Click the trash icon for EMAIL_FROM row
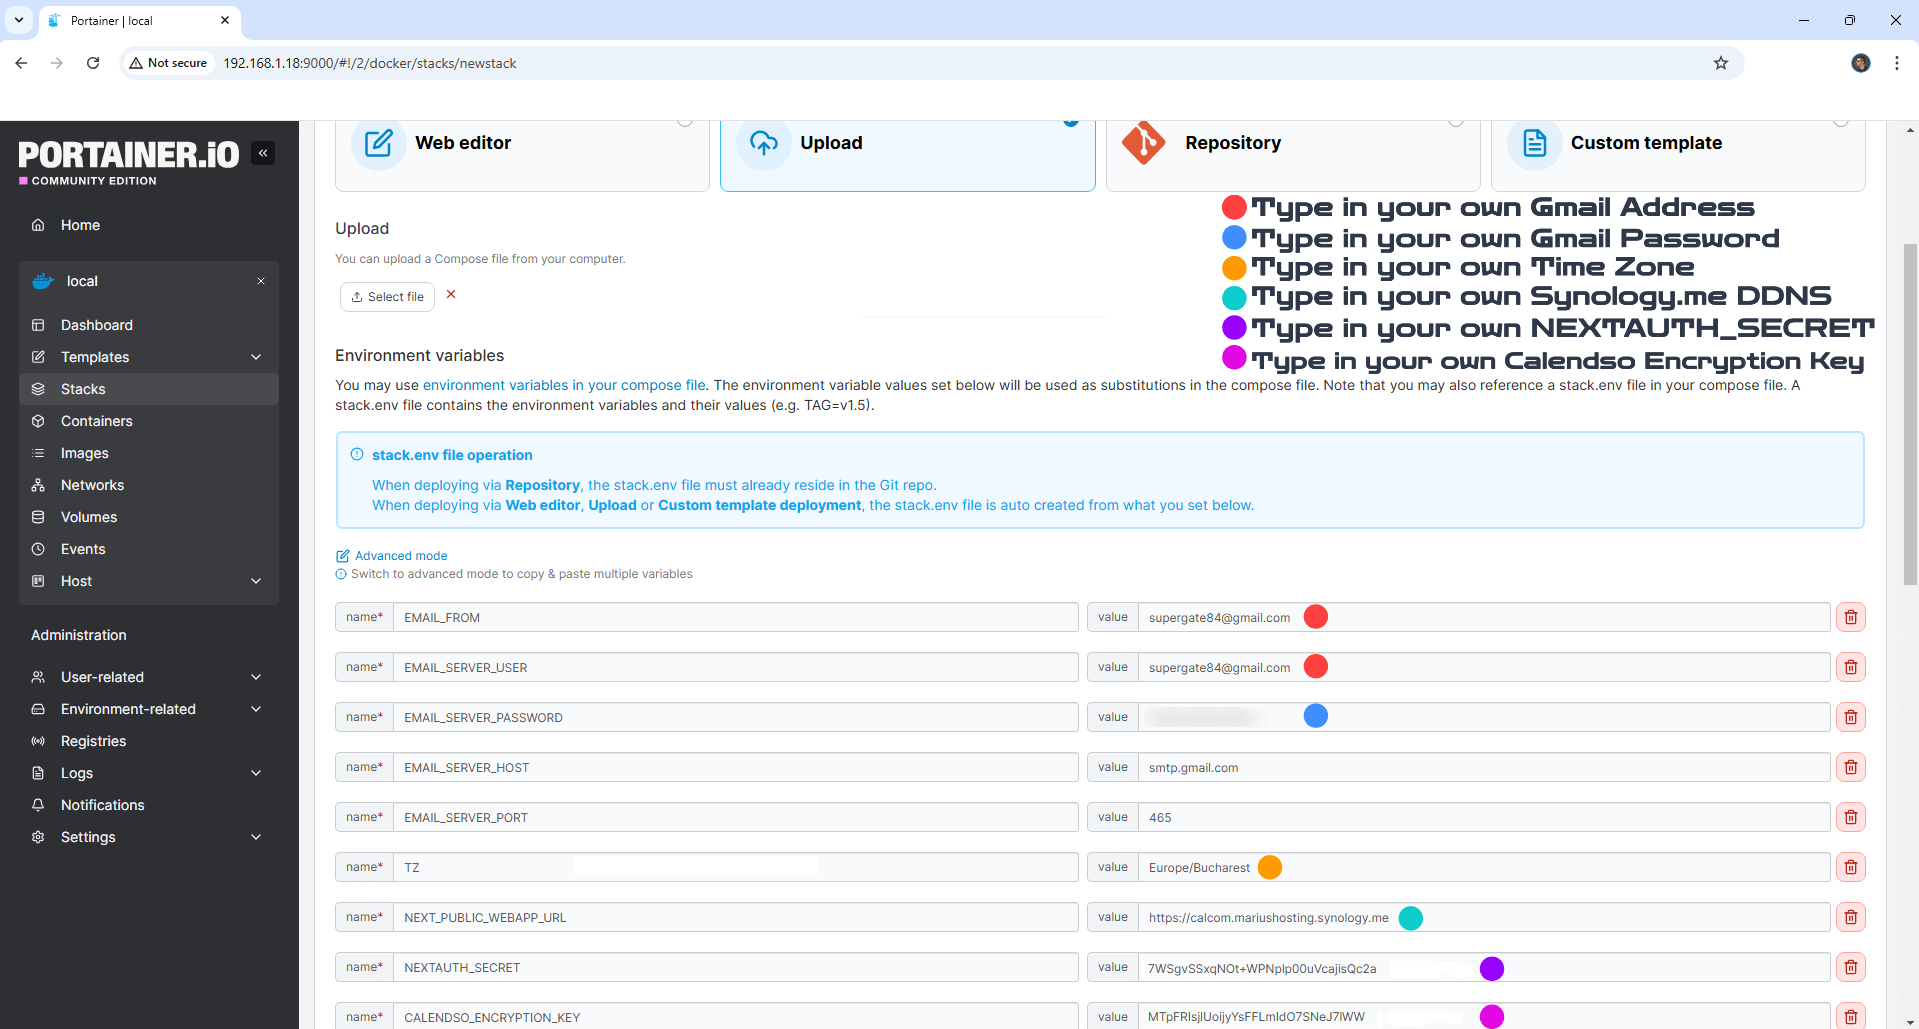The width and height of the screenshot is (1919, 1029). [x=1850, y=617]
